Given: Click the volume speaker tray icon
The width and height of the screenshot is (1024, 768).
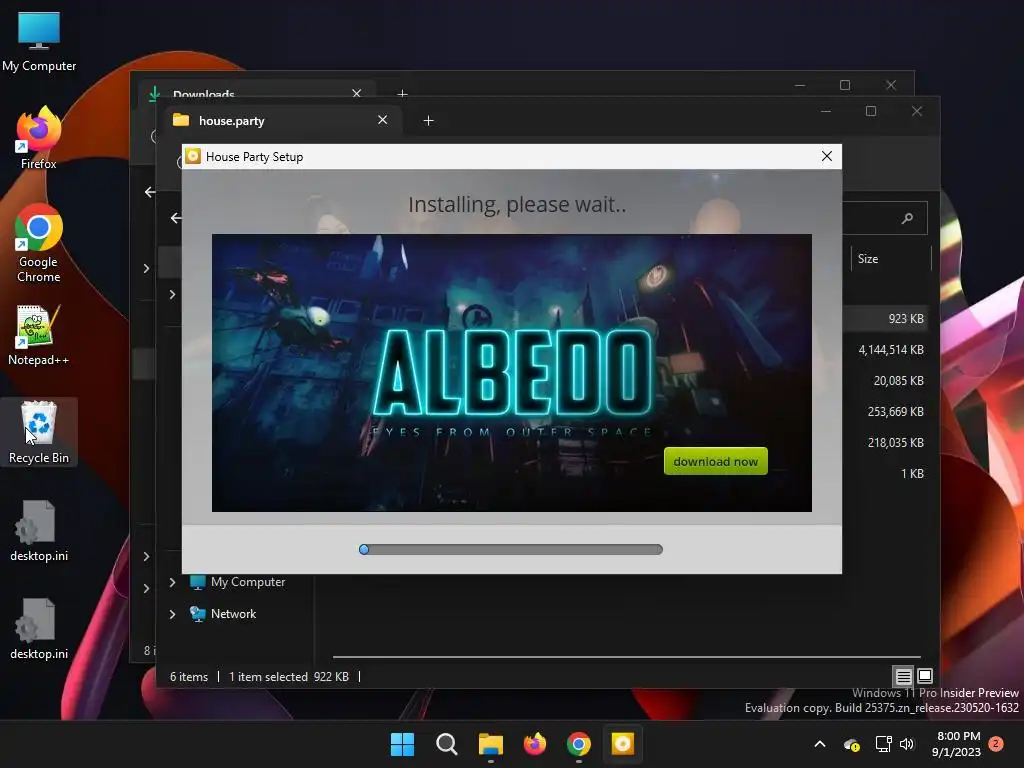Looking at the screenshot, I should [906, 744].
